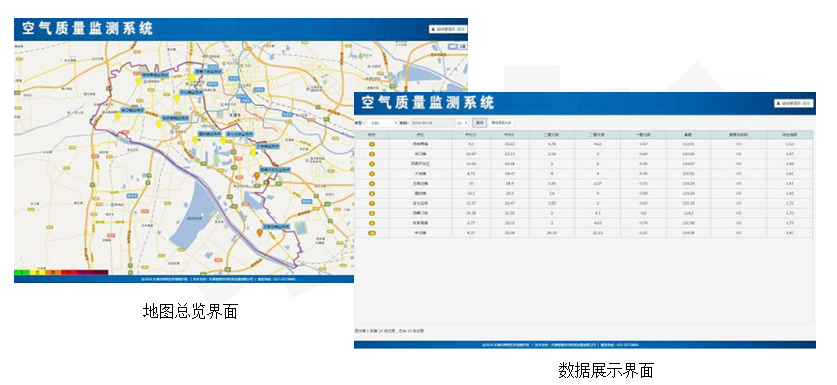Open the hour dropdown beside date field
Screen dimensions: 837x385
462,123
